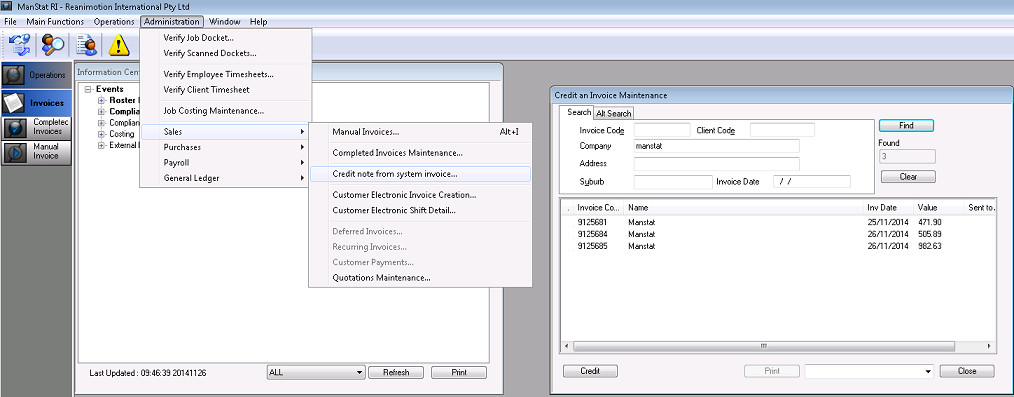Image resolution: width=1014 pixels, height=397 pixels.
Task: Click the Find button
Action: coord(906,125)
